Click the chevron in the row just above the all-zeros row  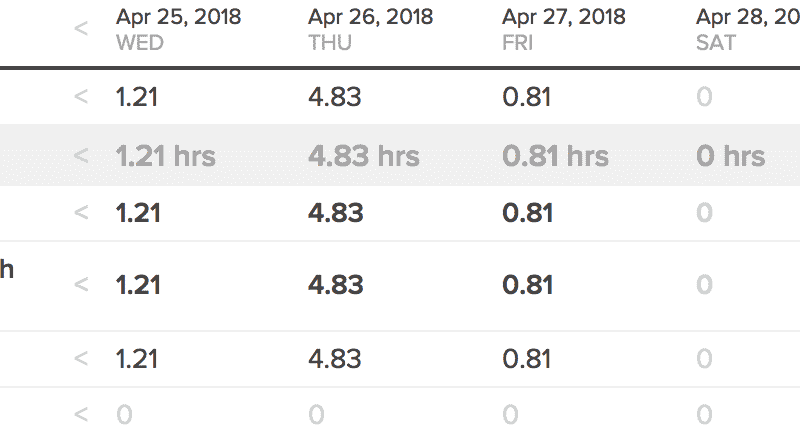[x=81, y=357]
